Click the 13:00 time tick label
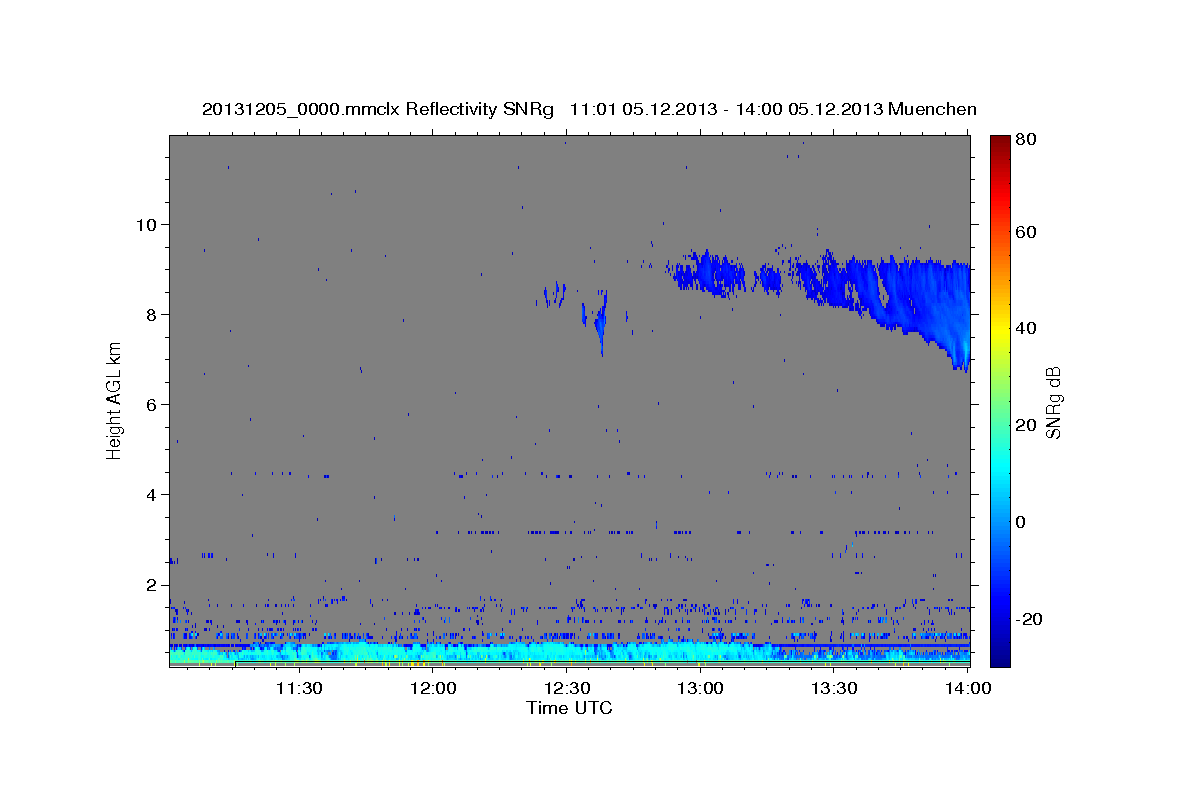This screenshot has width=1200, height=800. [x=701, y=688]
